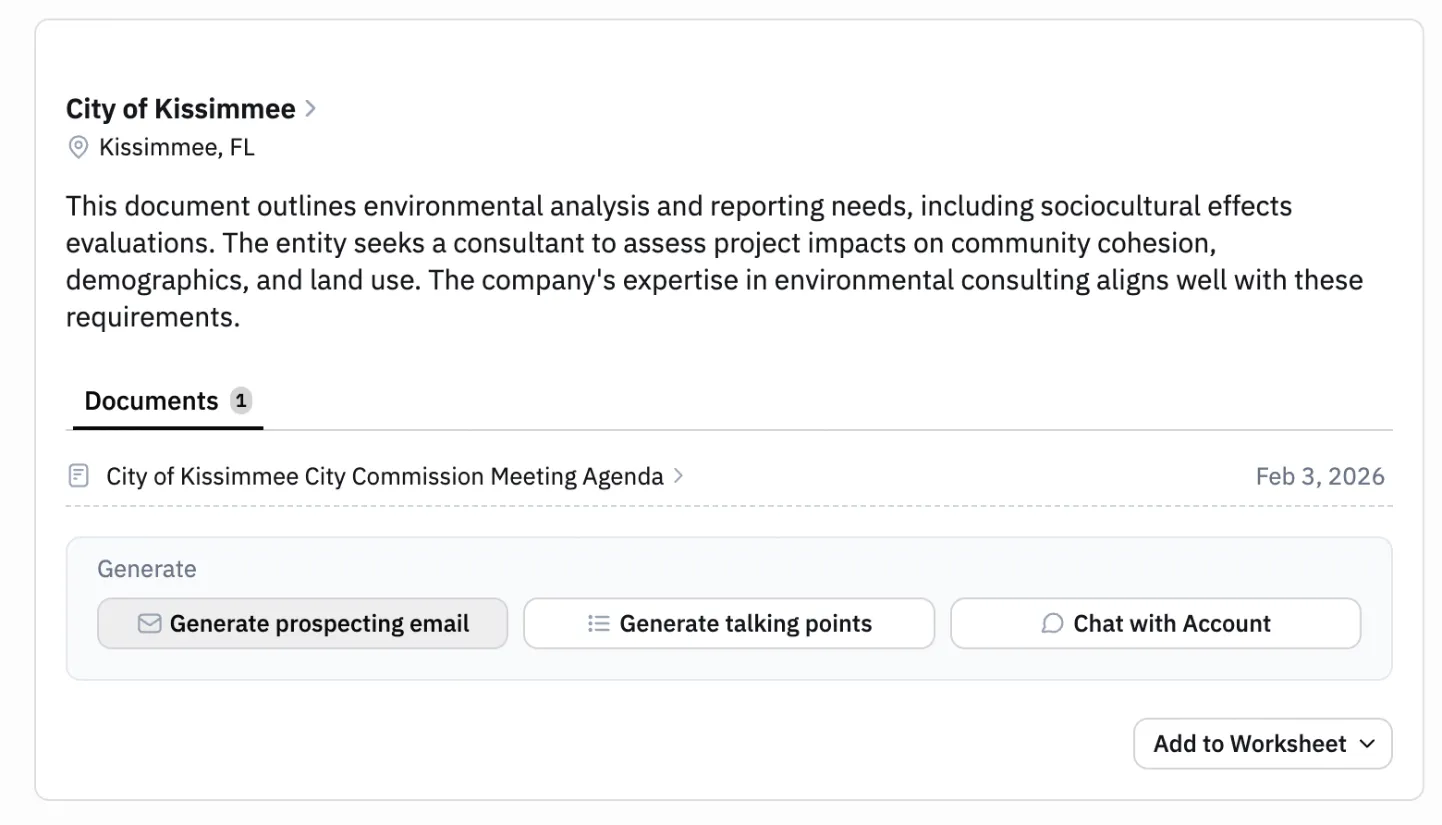Click Generate talking points button

(729, 624)
